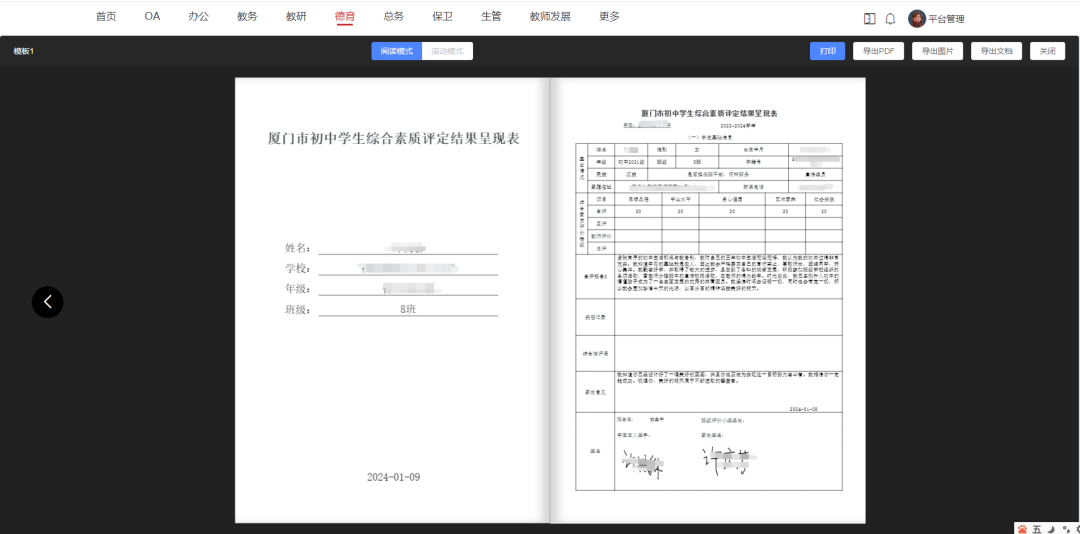Switch to 阅读模式 reading mode
The width and height of the screenshot is (1080, 534).
point(396,51)
